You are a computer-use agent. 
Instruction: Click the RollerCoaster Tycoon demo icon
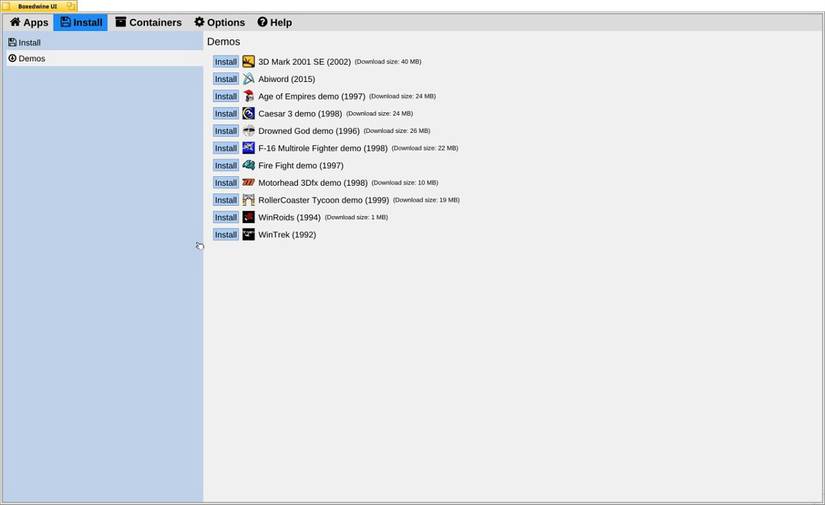pyautogui.click(x=248, y=200)
